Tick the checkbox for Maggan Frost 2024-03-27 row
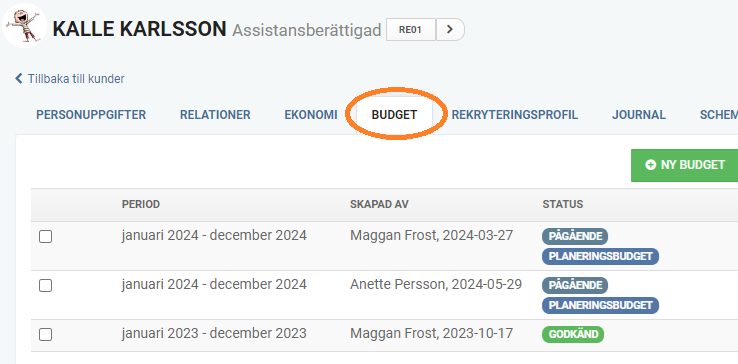This screenshot has width=738, height=364. [46, 236]
